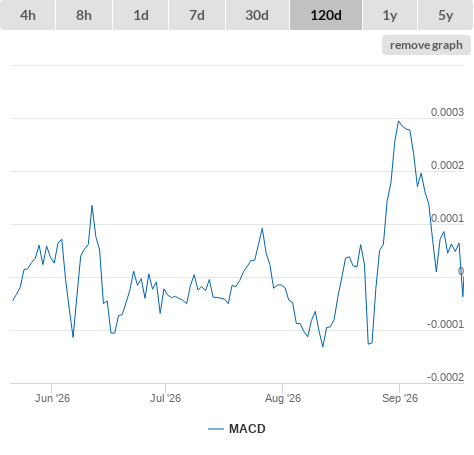Click the -0.0001 y-axis label

(445, 324)
